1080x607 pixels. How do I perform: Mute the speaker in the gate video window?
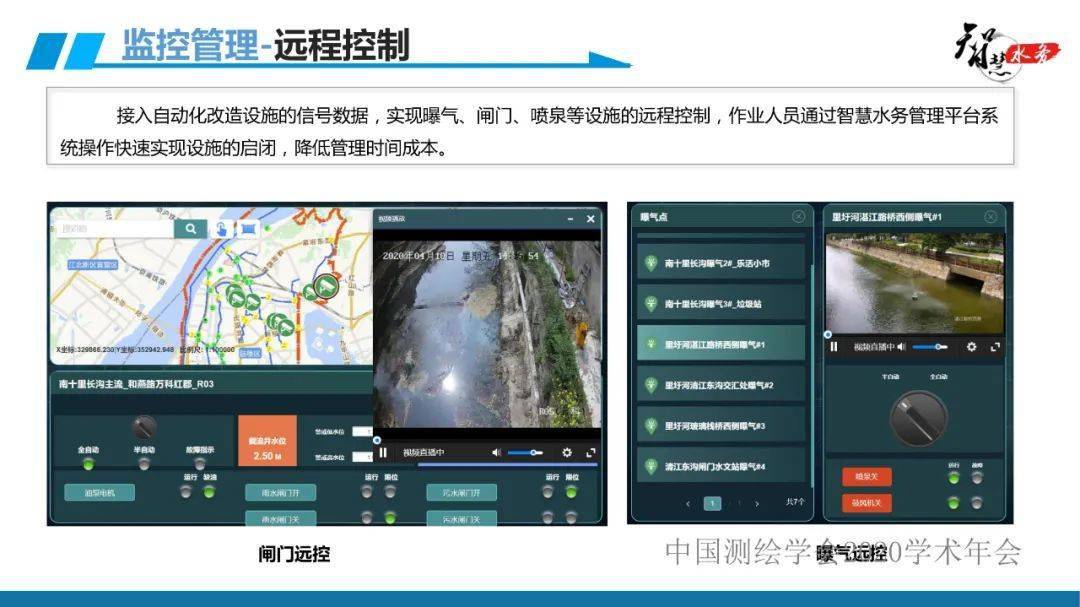[497, 453]
